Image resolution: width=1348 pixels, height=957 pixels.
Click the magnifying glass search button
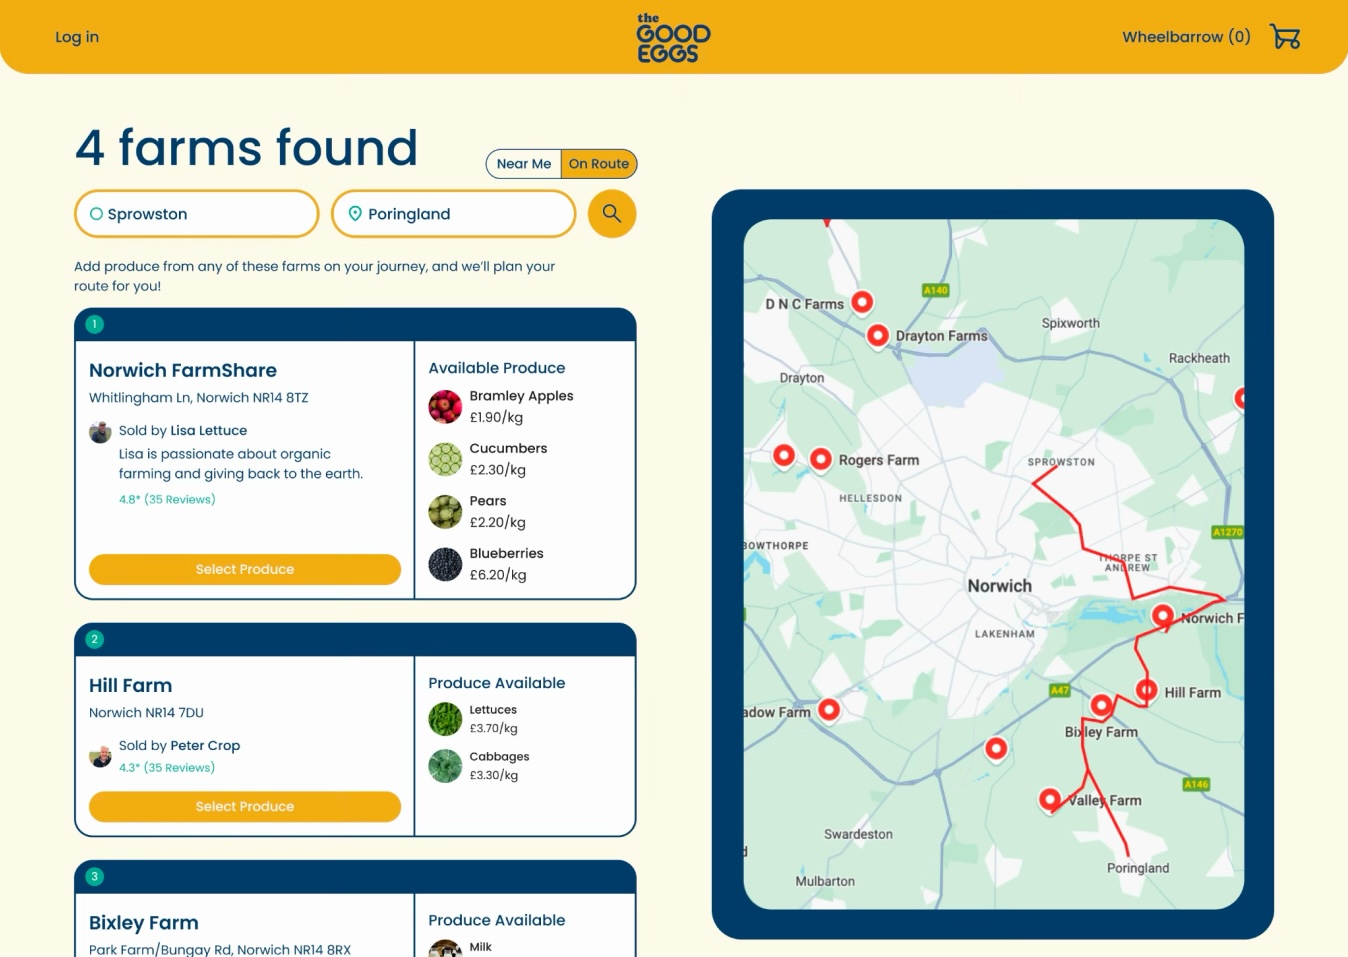(612, 214)
